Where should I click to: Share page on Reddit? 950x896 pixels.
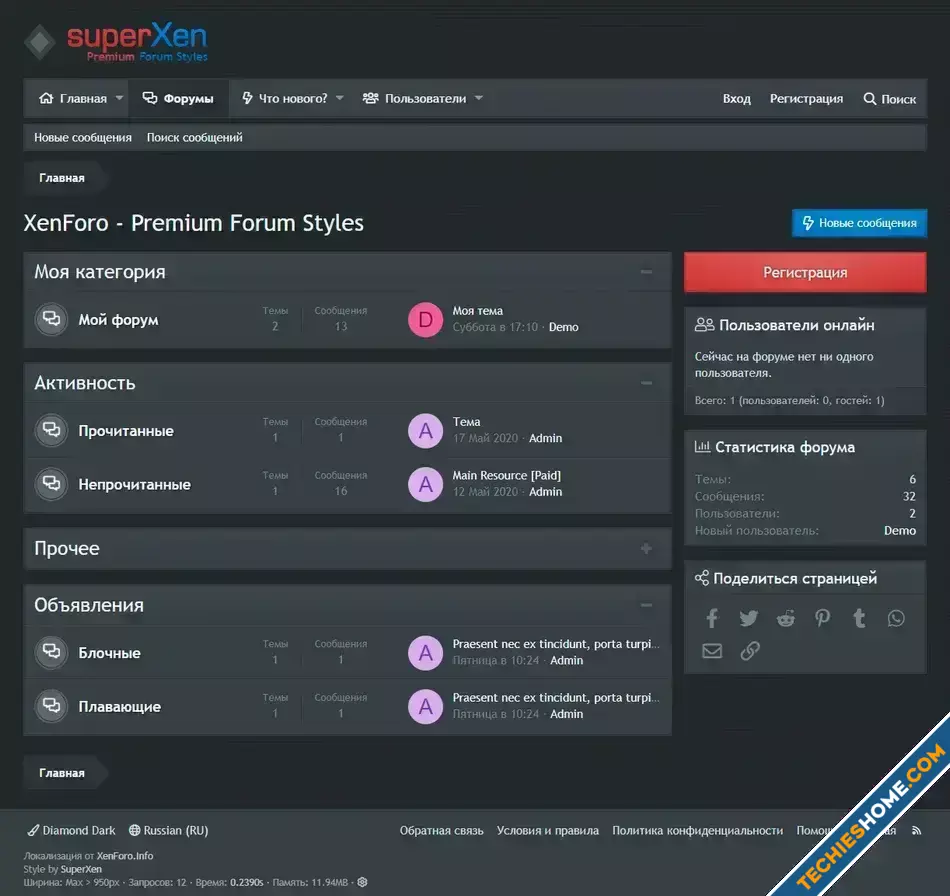[786, 618]
